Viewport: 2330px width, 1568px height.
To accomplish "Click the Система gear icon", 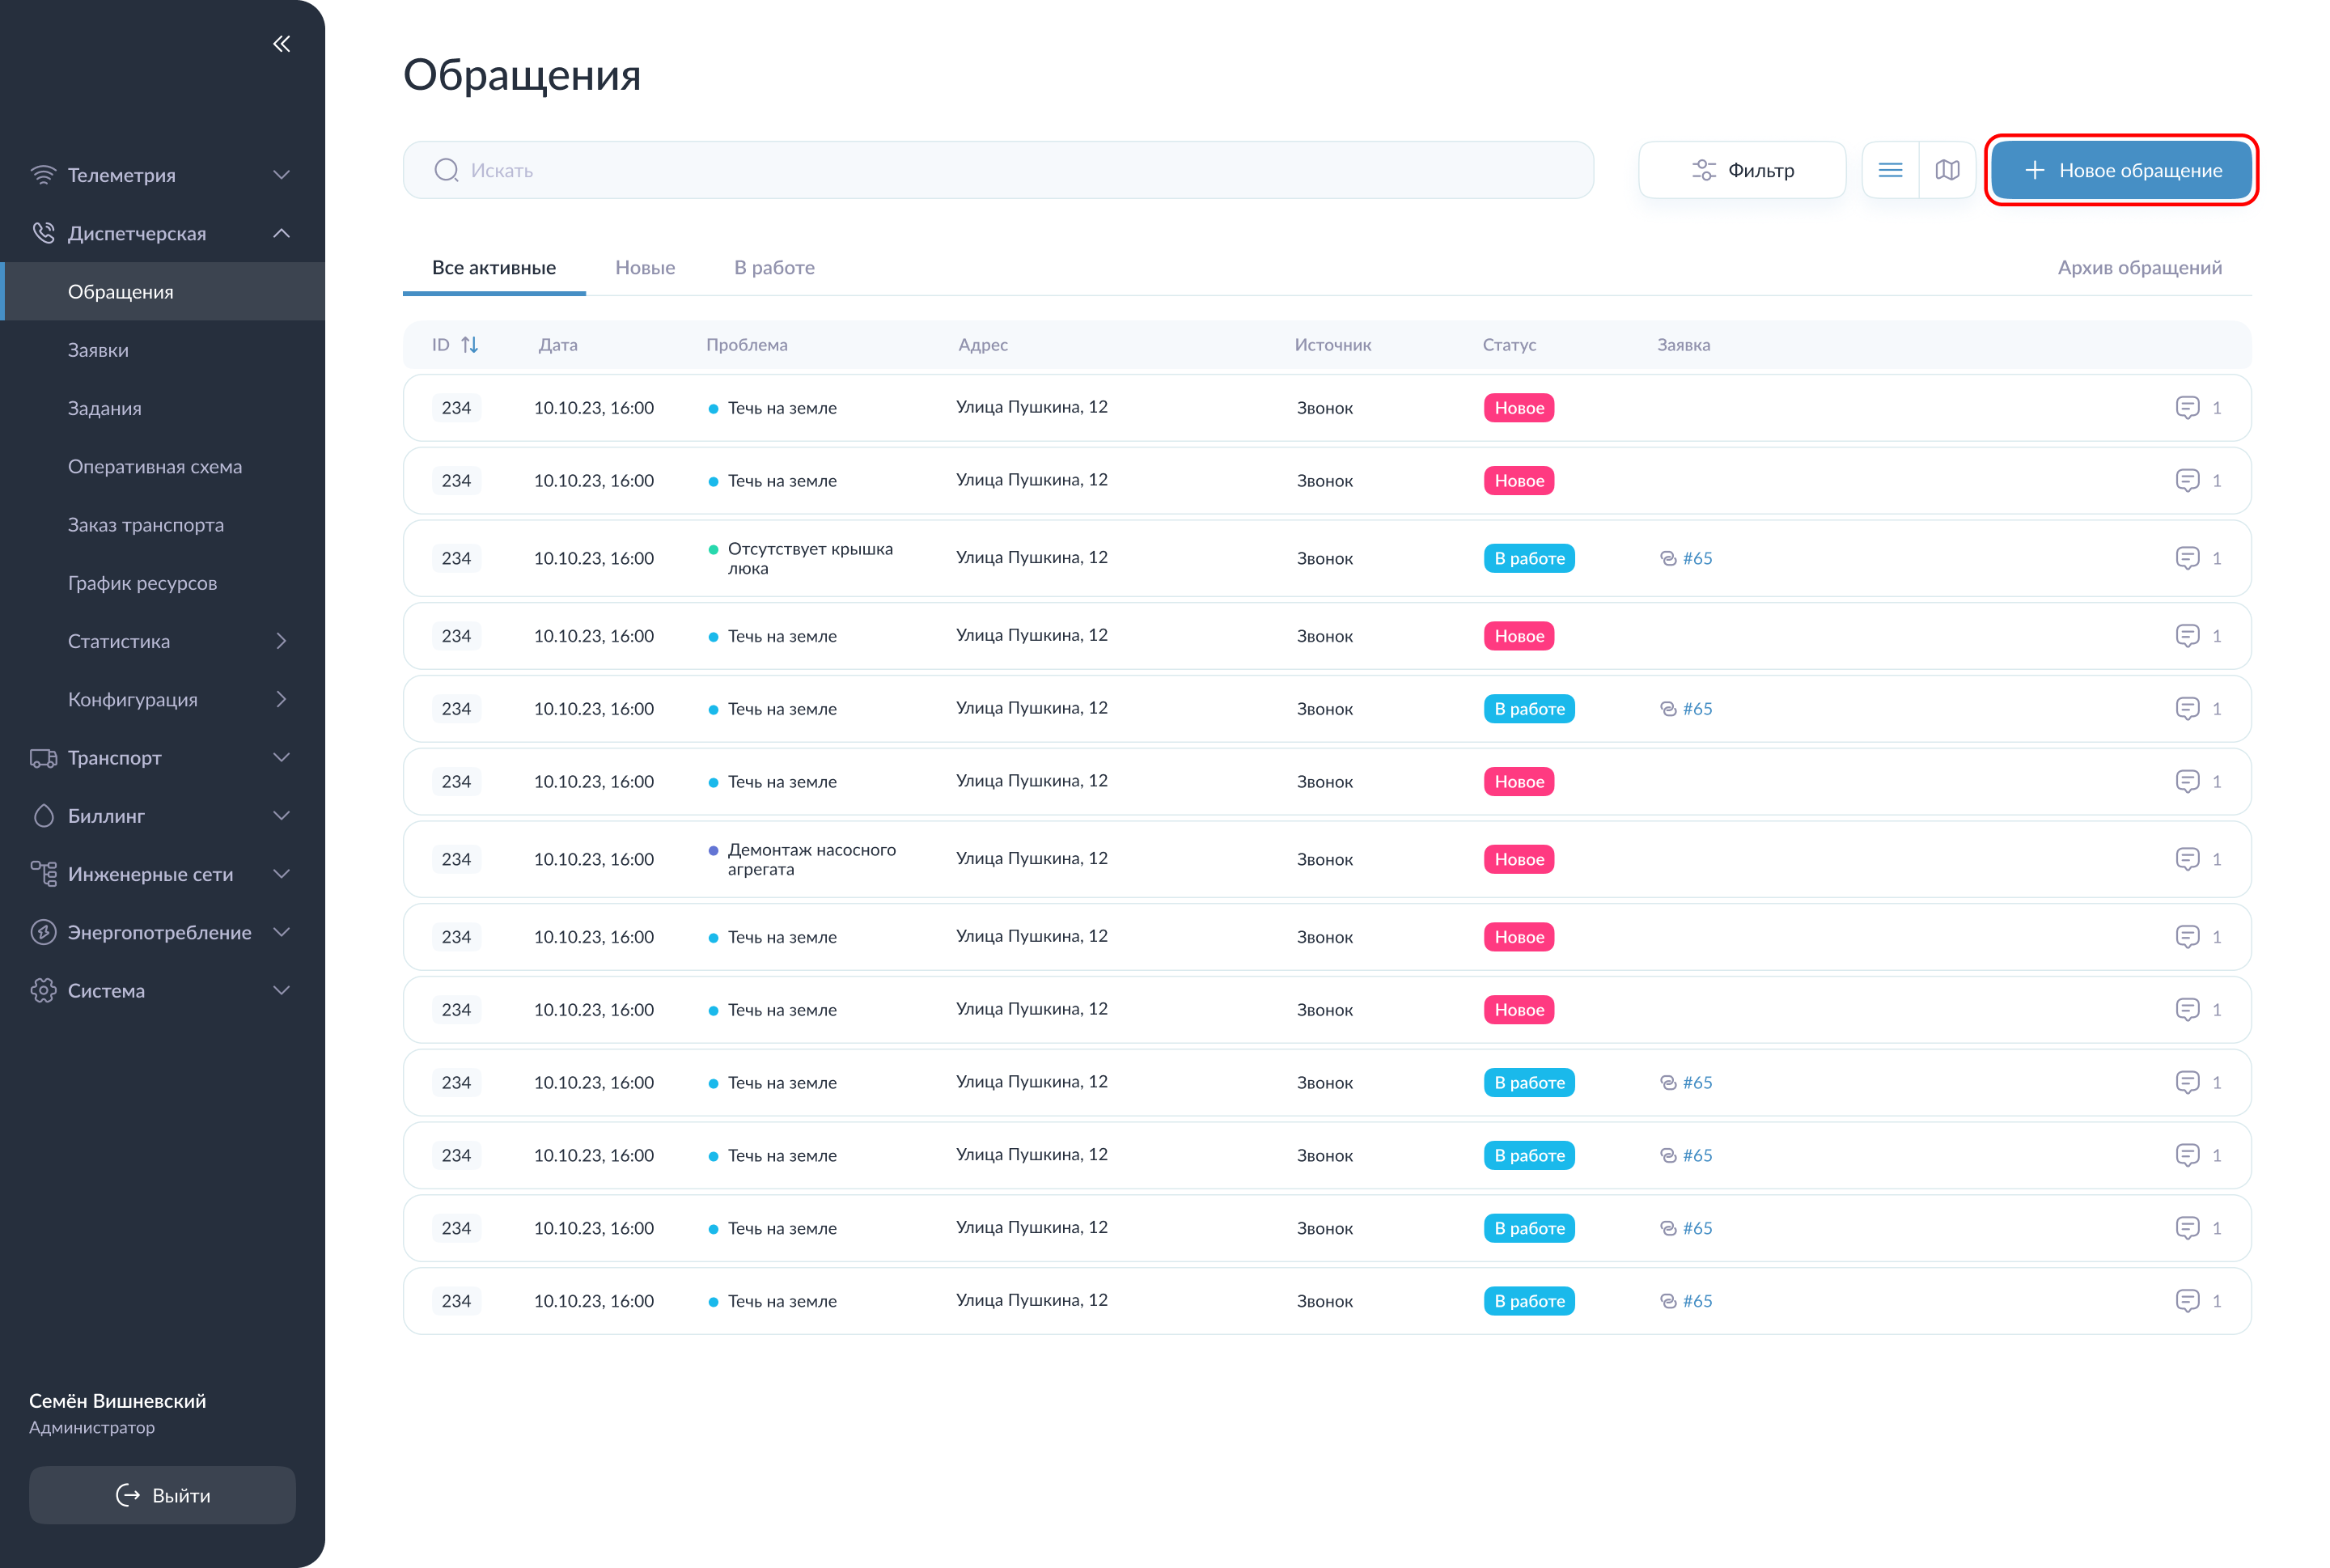I will click(x=43, y=990).
